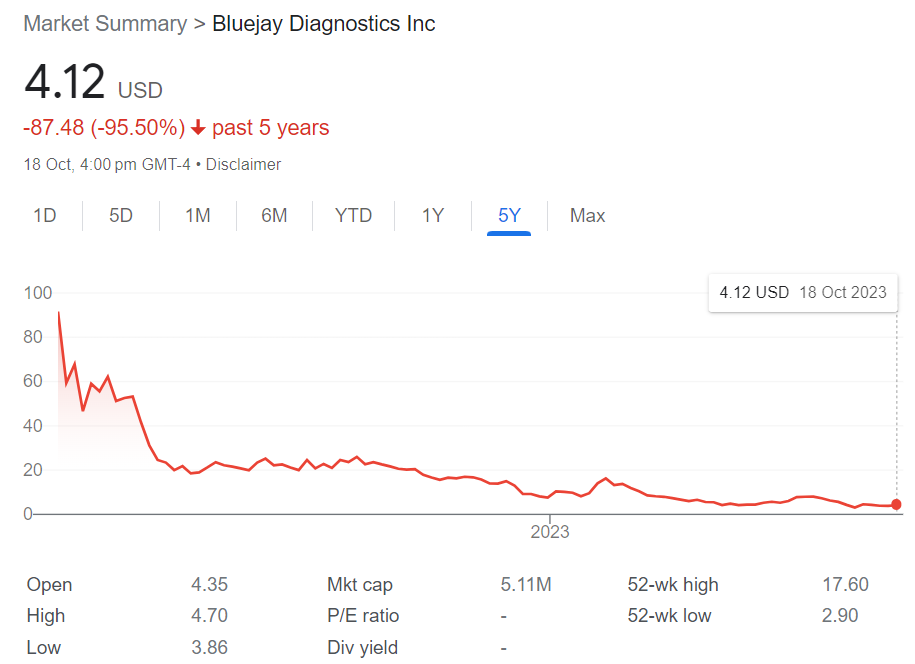Choose the 1Y range tab
Screen dimensions: 915x664
coord(432,215)
